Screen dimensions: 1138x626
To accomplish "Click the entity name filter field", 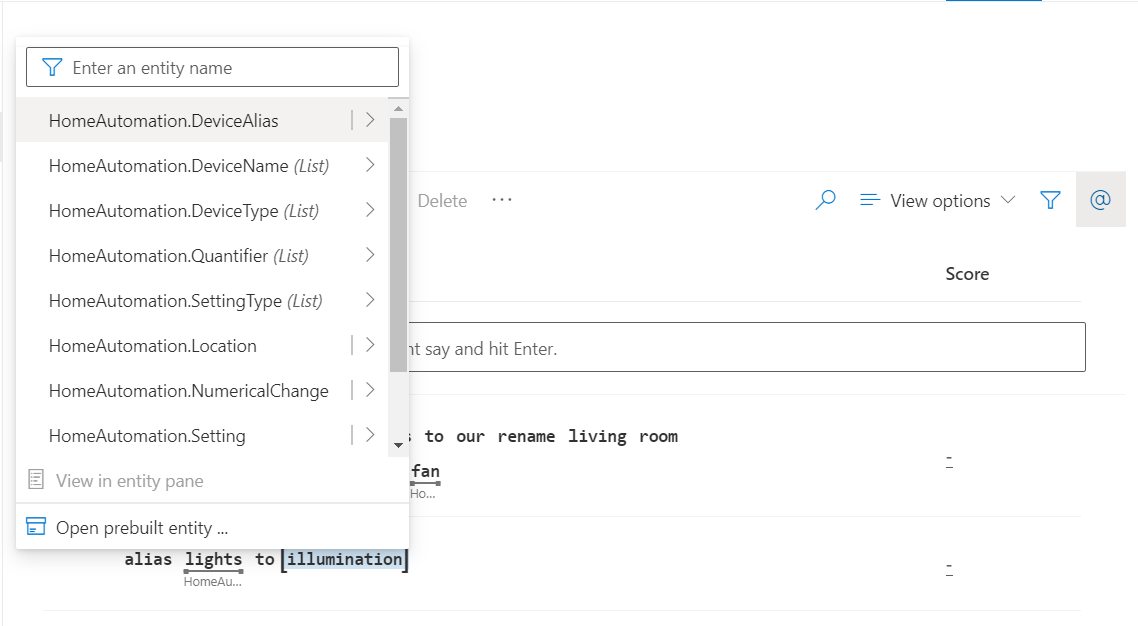I will (225, 68).
